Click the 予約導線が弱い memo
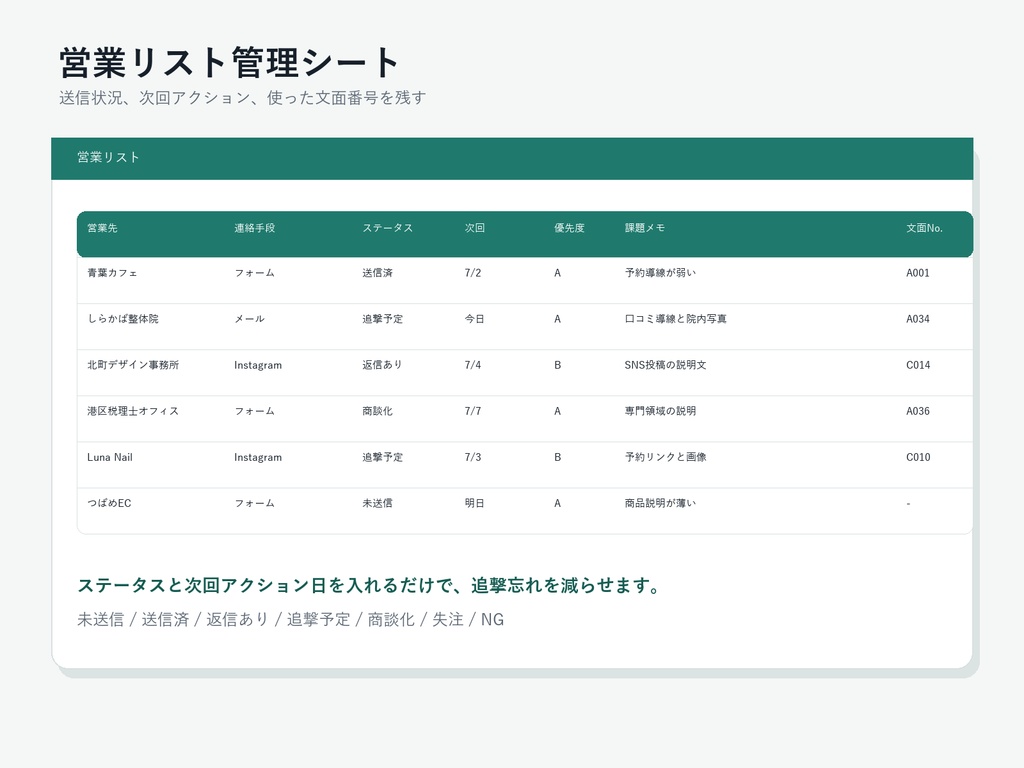The width and height of the screenshot is (1024, 768). [x=660, y=273]
